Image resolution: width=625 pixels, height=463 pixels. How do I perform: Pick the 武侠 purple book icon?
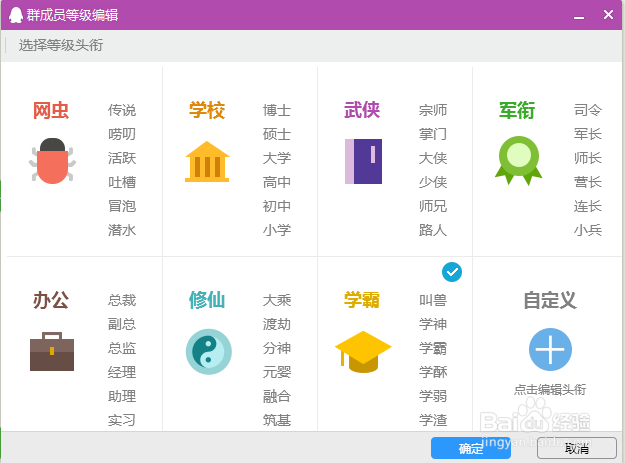click(x=363, y=161)
